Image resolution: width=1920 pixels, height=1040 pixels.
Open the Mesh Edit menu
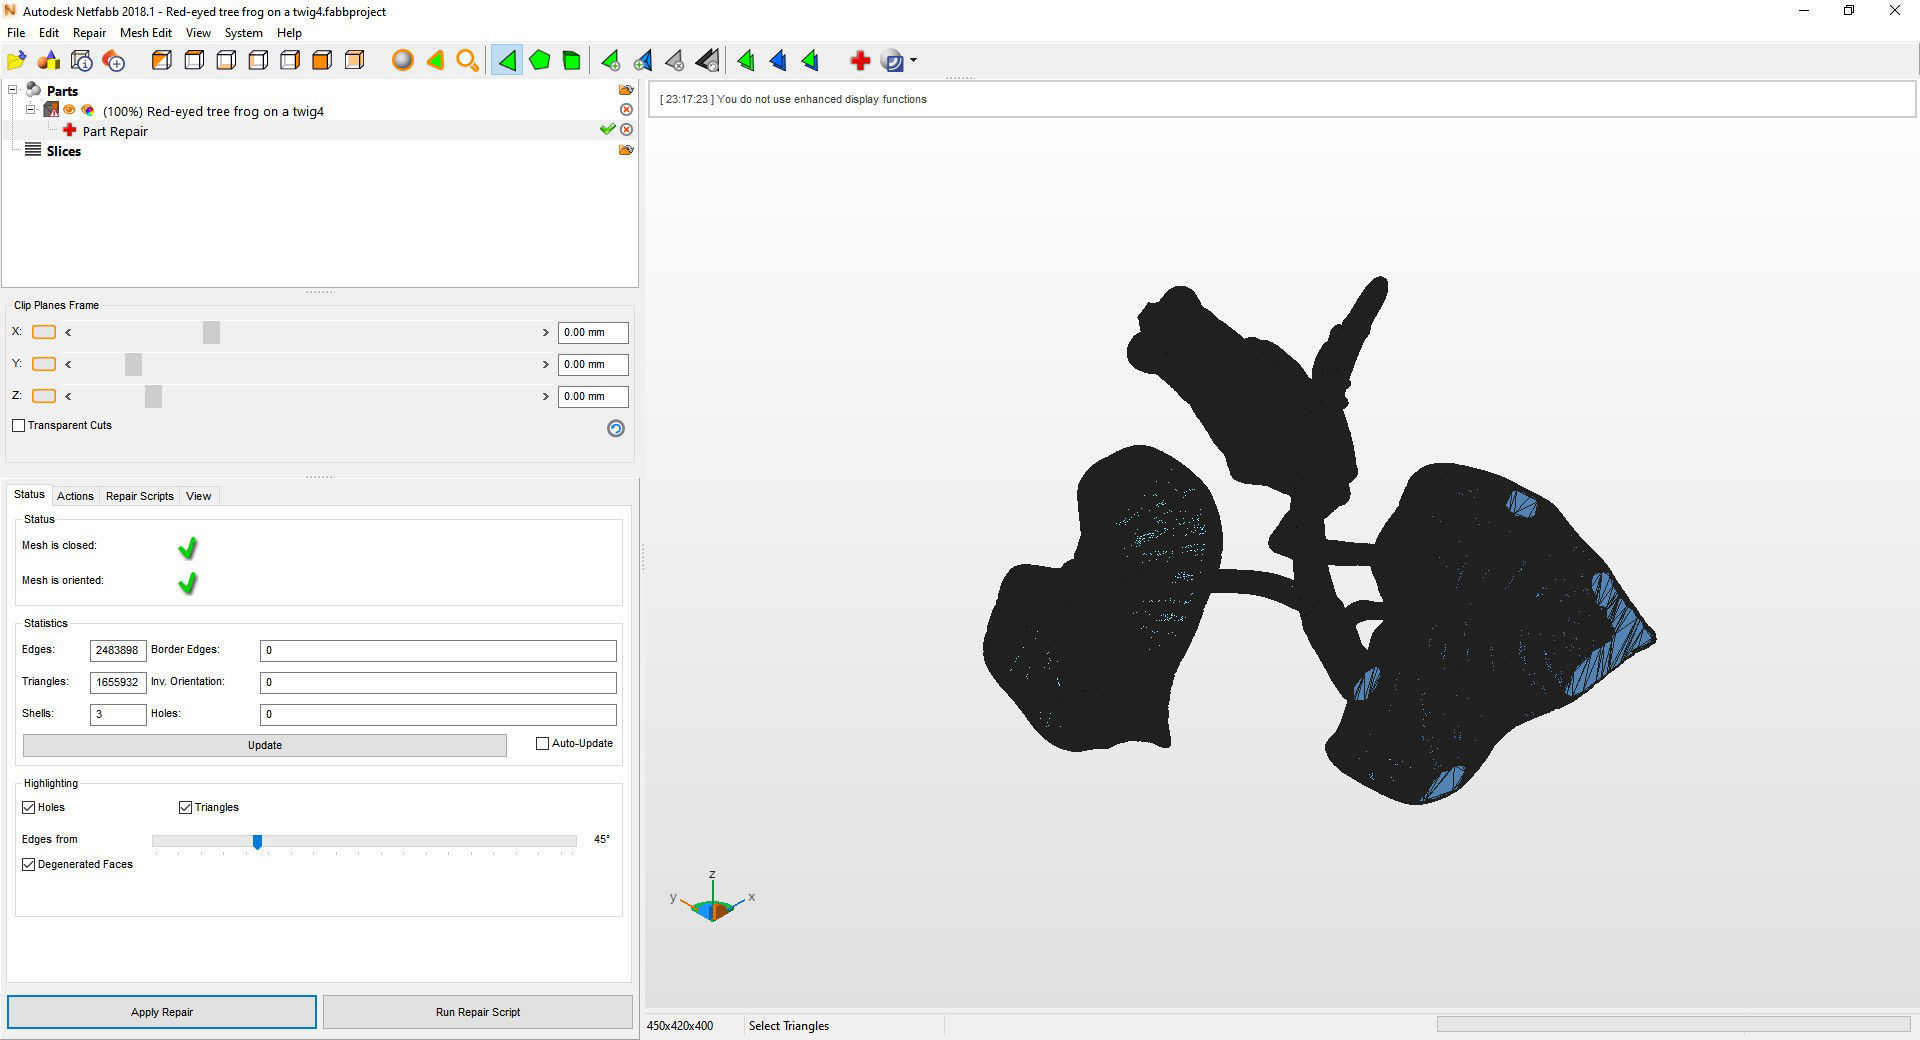(x=146, y=33)
